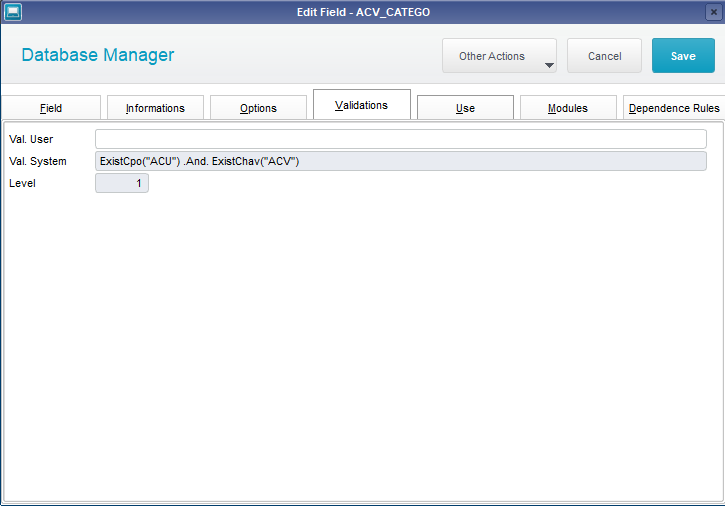This screenshot has width=725, height=506.
Task: Switch to the Field tab
Action: 51,108
